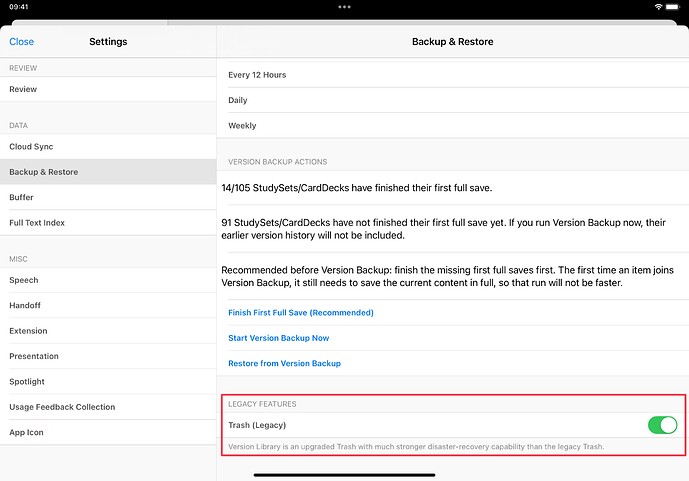Screen dimensions: 689x481
Task: Tap Start Version Backup Now
Action: [x=279, y=338]
